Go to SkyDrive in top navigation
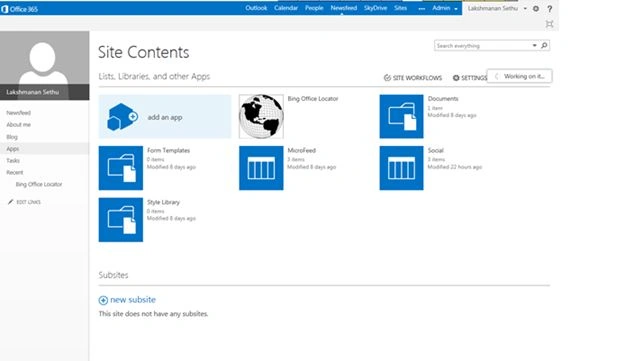Screen dimensions: 624x361 pyautogui.click(x=375, y=8)
